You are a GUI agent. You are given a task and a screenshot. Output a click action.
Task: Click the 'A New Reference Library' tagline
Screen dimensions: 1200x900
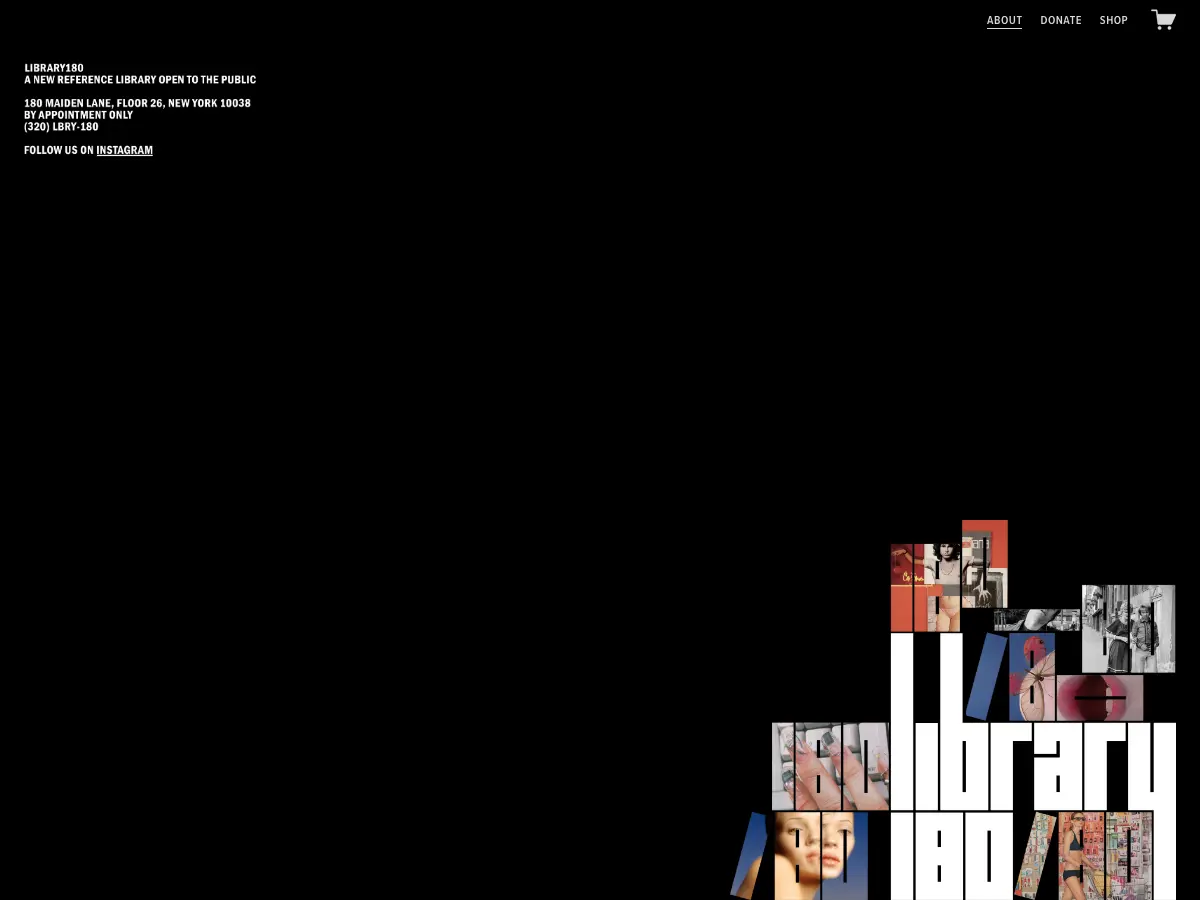(140, 80)
